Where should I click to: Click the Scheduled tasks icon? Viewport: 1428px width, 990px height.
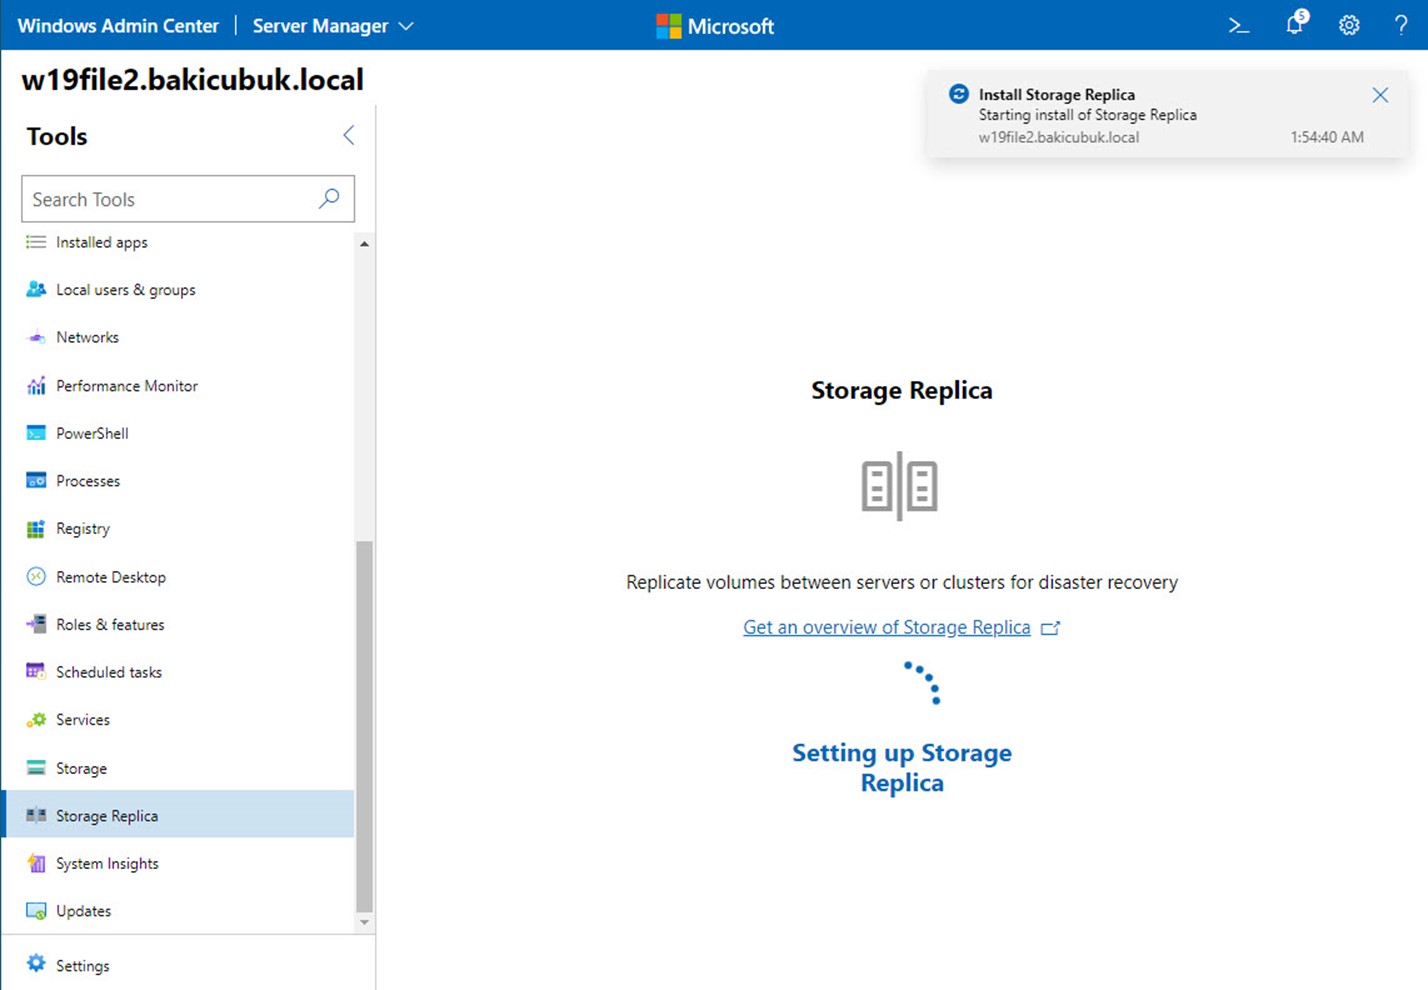pyautogui.click(x=36, y=672)
